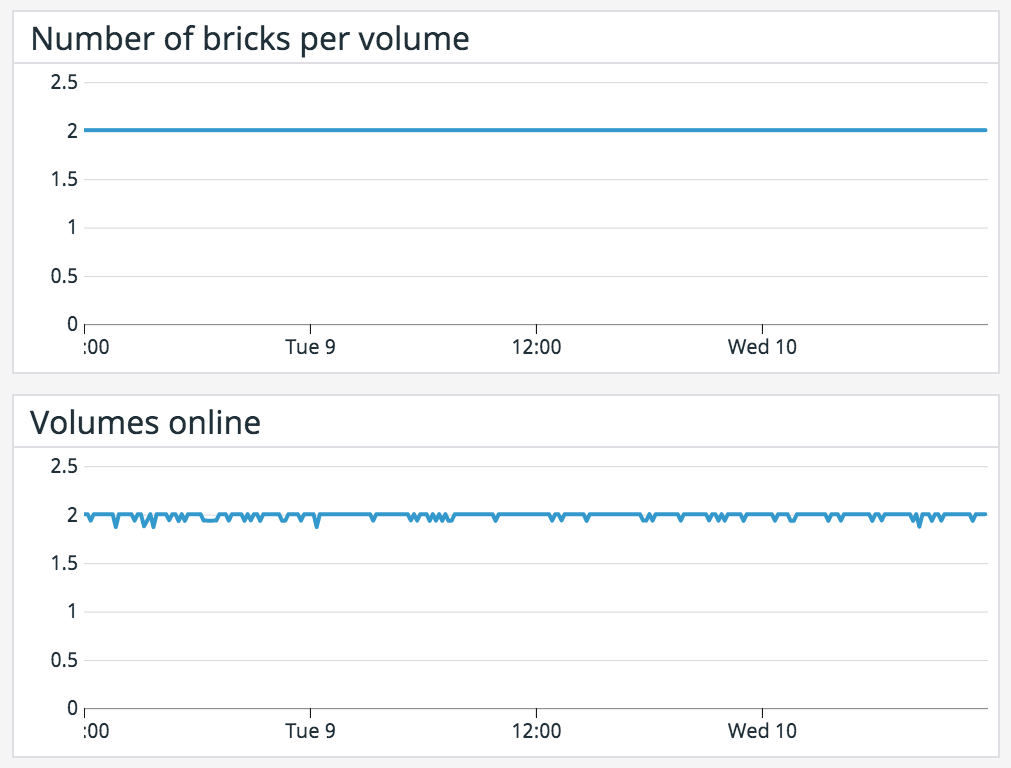Click the 12:00 label on bottom chart
The image size is (1011, 768).
[539, 731]
